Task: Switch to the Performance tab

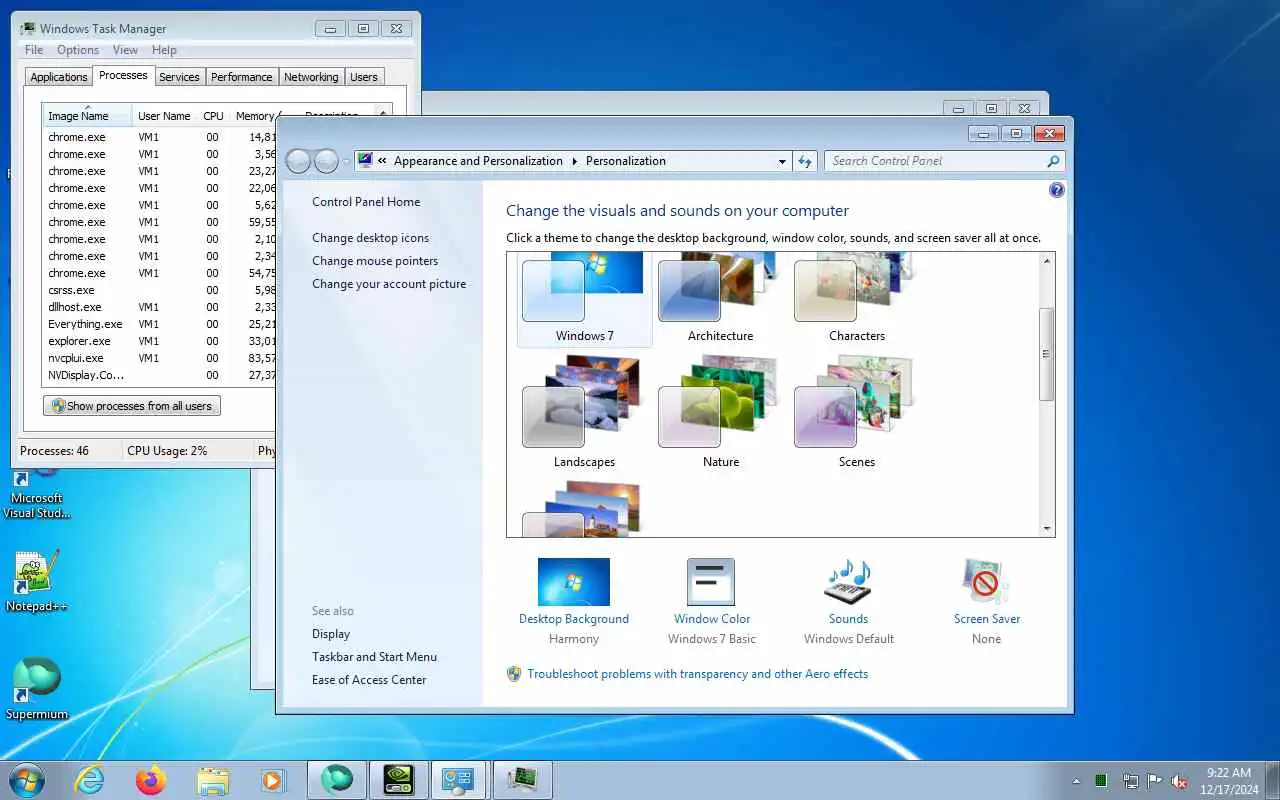Action: (x=241, y=77)
